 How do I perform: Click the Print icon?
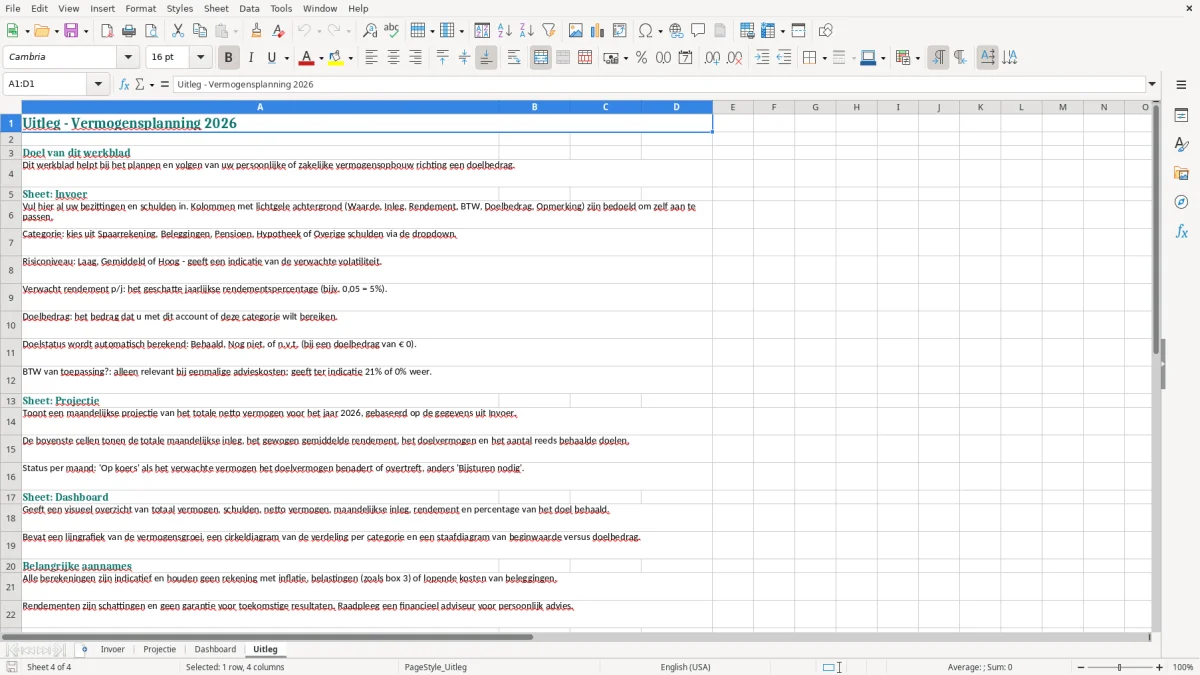[129, 31]
